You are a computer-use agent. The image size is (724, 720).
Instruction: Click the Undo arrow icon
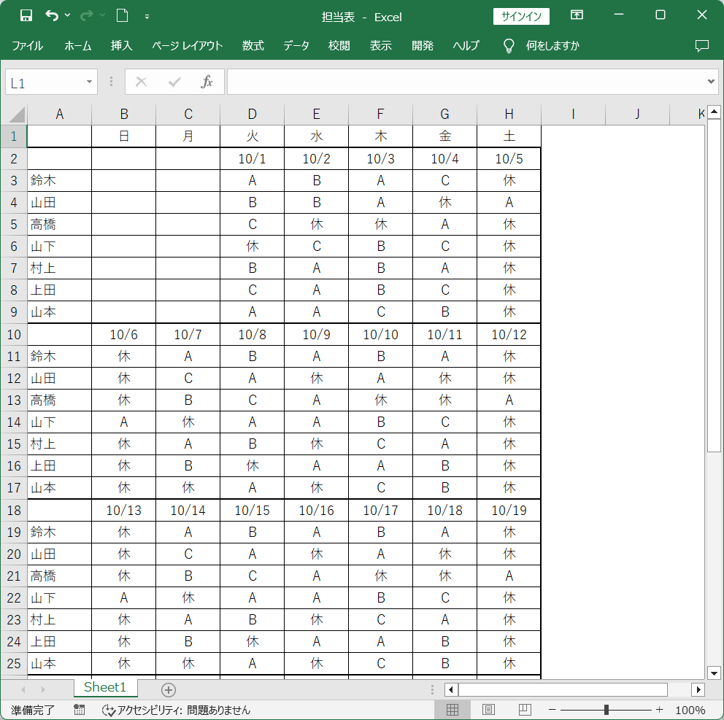click(x=52, y=16)
